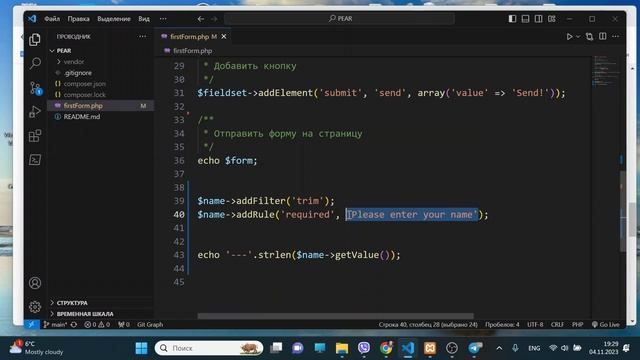Show hidden tray icons chevron
Viewport: 640px width, 360px height.
pos(499,348)
